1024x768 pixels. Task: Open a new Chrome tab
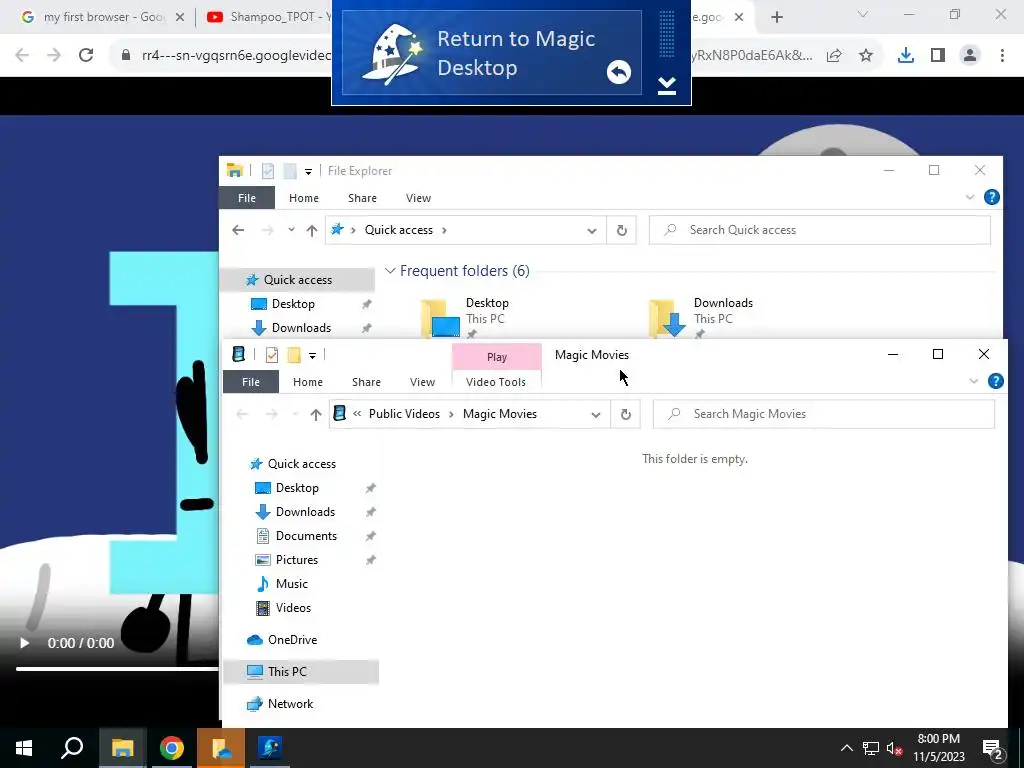tap(776, 17)
